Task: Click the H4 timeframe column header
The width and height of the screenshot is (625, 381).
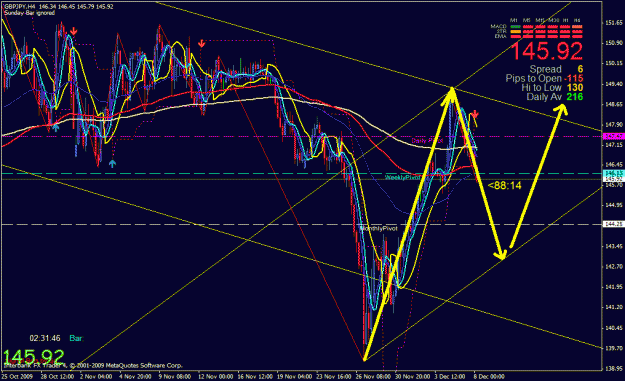Action: (x=577, y=20)
